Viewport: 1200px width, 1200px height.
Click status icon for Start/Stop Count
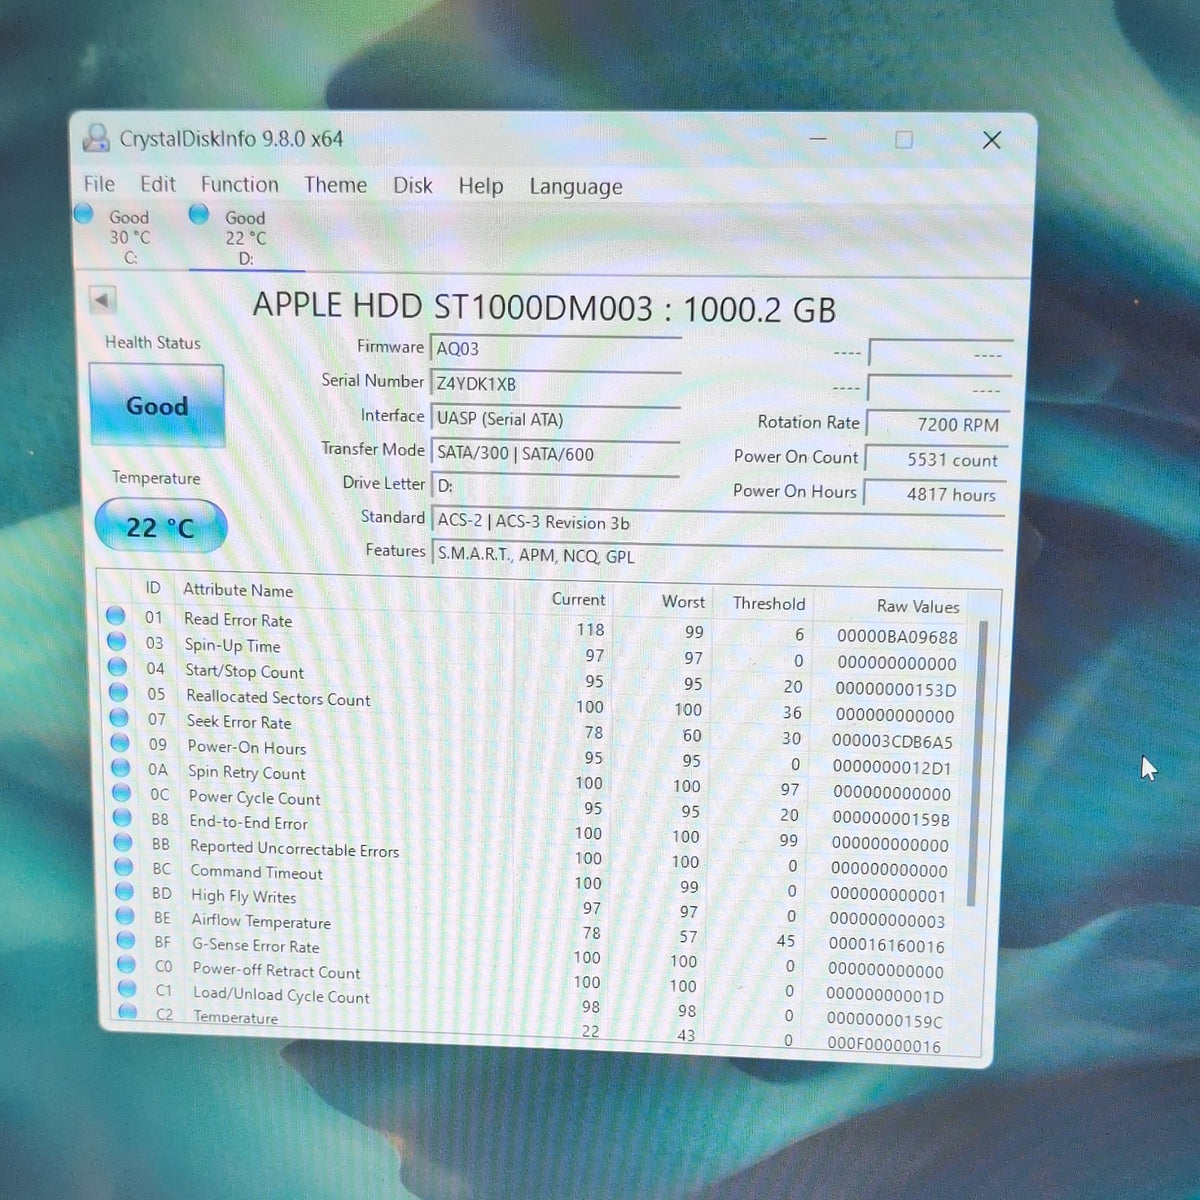118,666
